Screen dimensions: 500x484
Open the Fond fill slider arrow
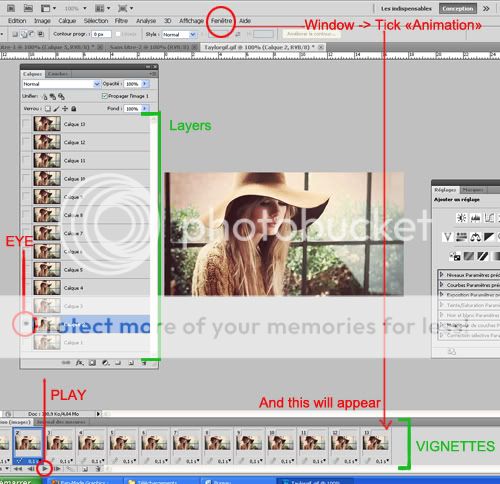point(145,109)
